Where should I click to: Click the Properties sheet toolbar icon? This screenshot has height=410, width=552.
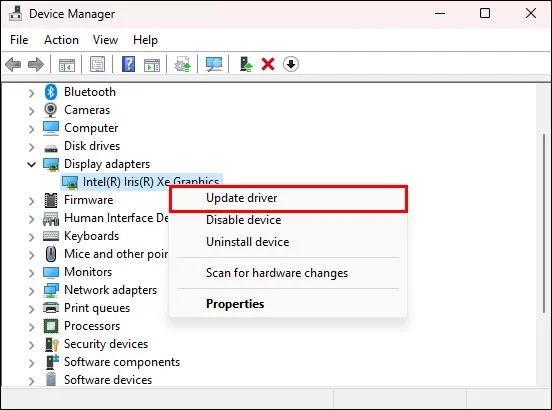[98, 64]
